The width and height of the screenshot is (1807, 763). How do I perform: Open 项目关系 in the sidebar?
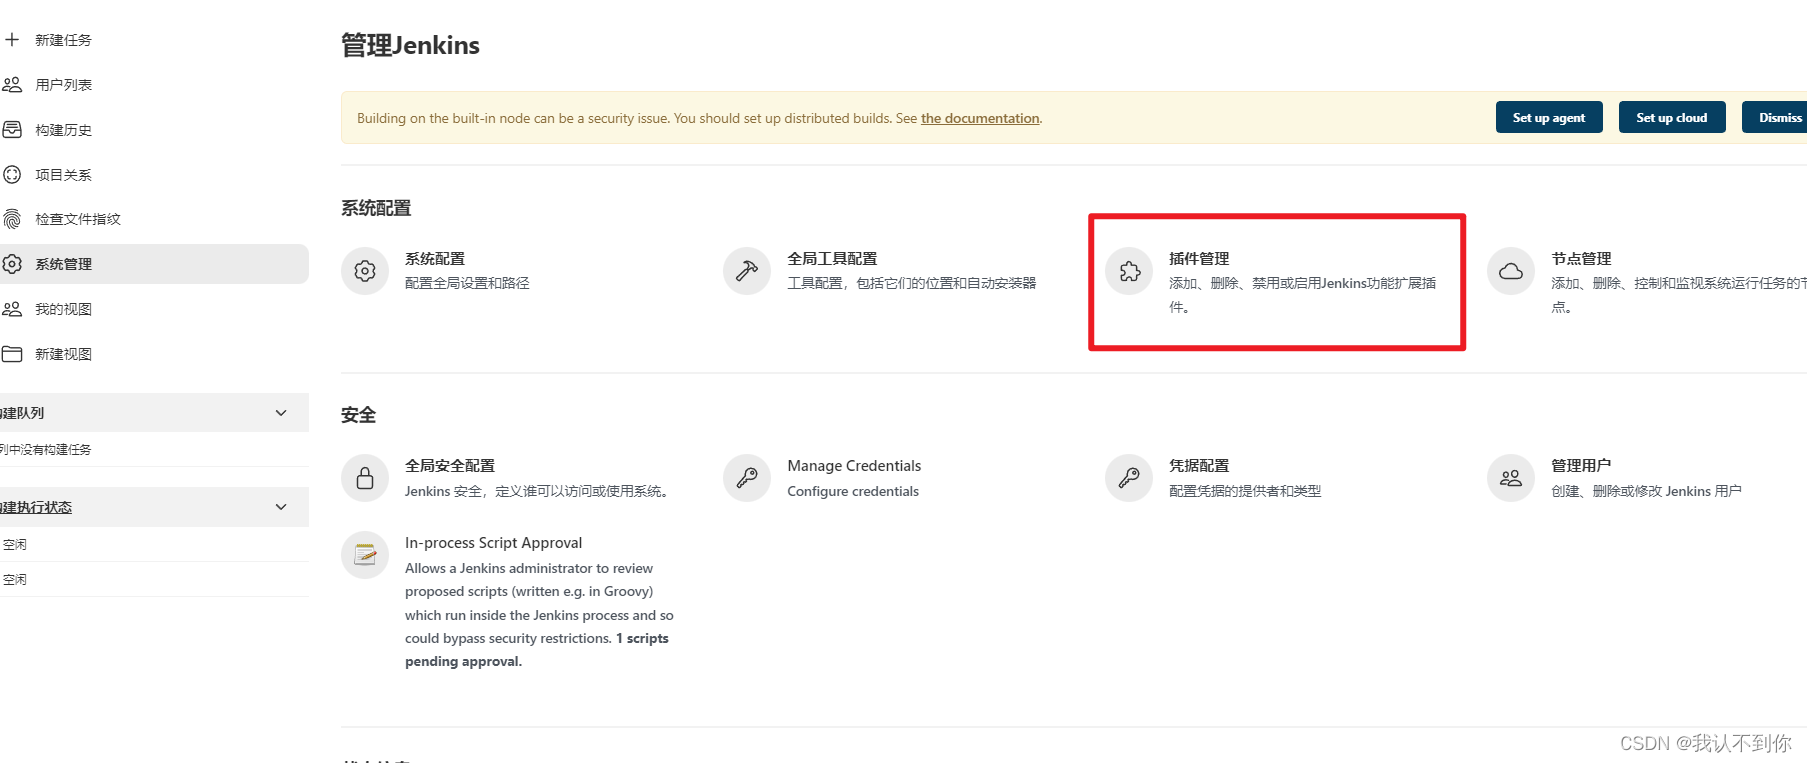(63, 175)
